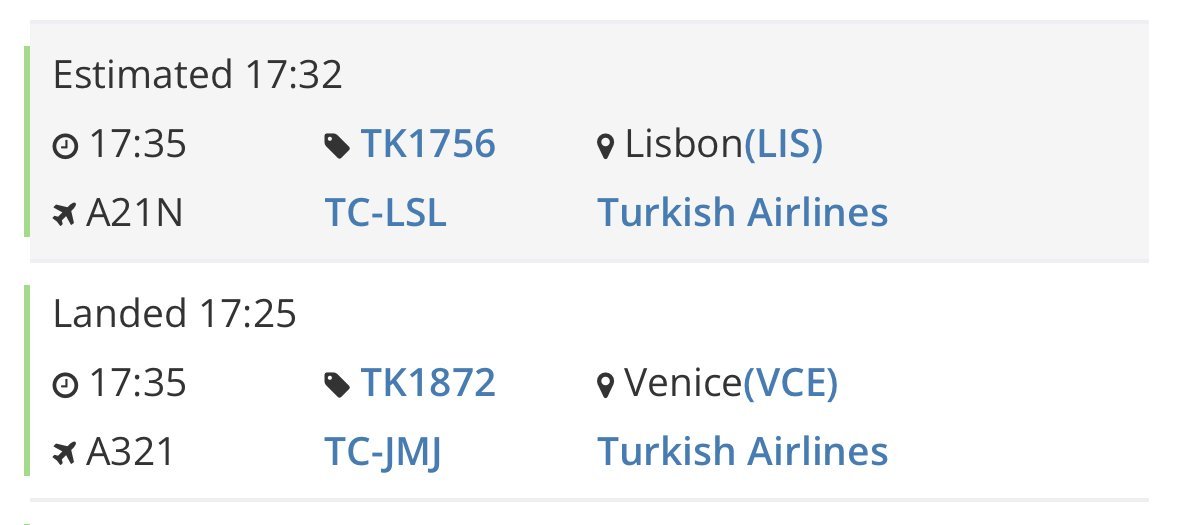Click the airplane icon beside A321
Viewport: 1179px width, 525px height.
click(x=65, y=453)
